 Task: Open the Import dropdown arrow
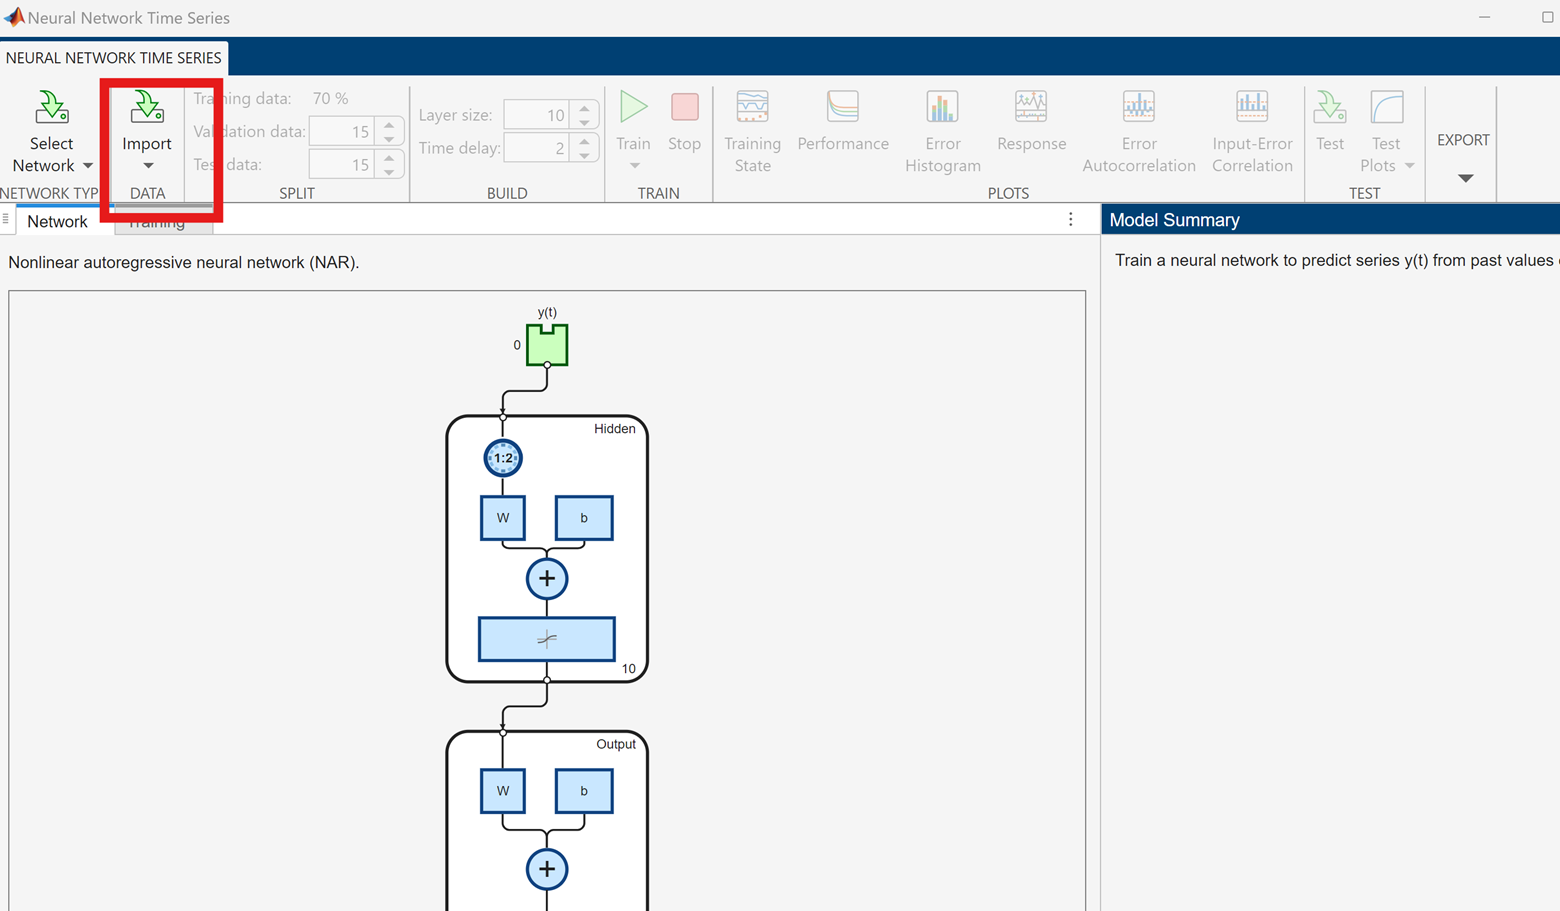point(148,166)
